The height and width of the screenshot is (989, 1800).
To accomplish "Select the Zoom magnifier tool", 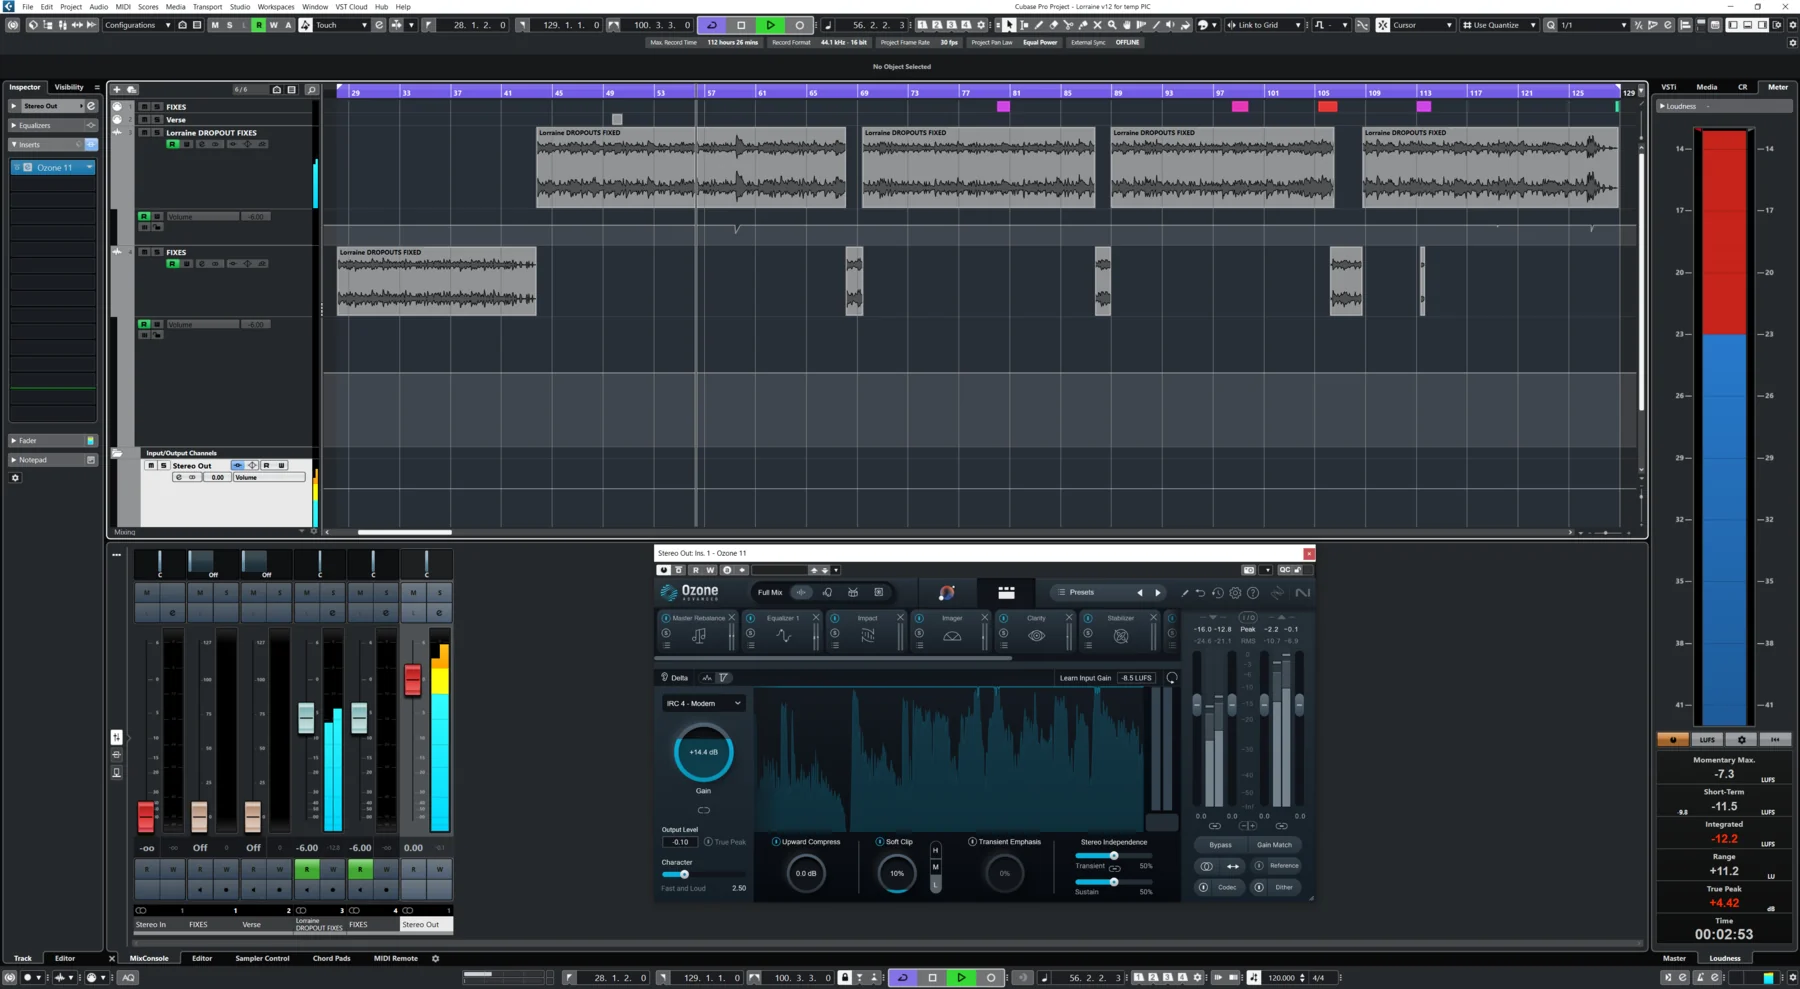I will tap(1112, 25).
